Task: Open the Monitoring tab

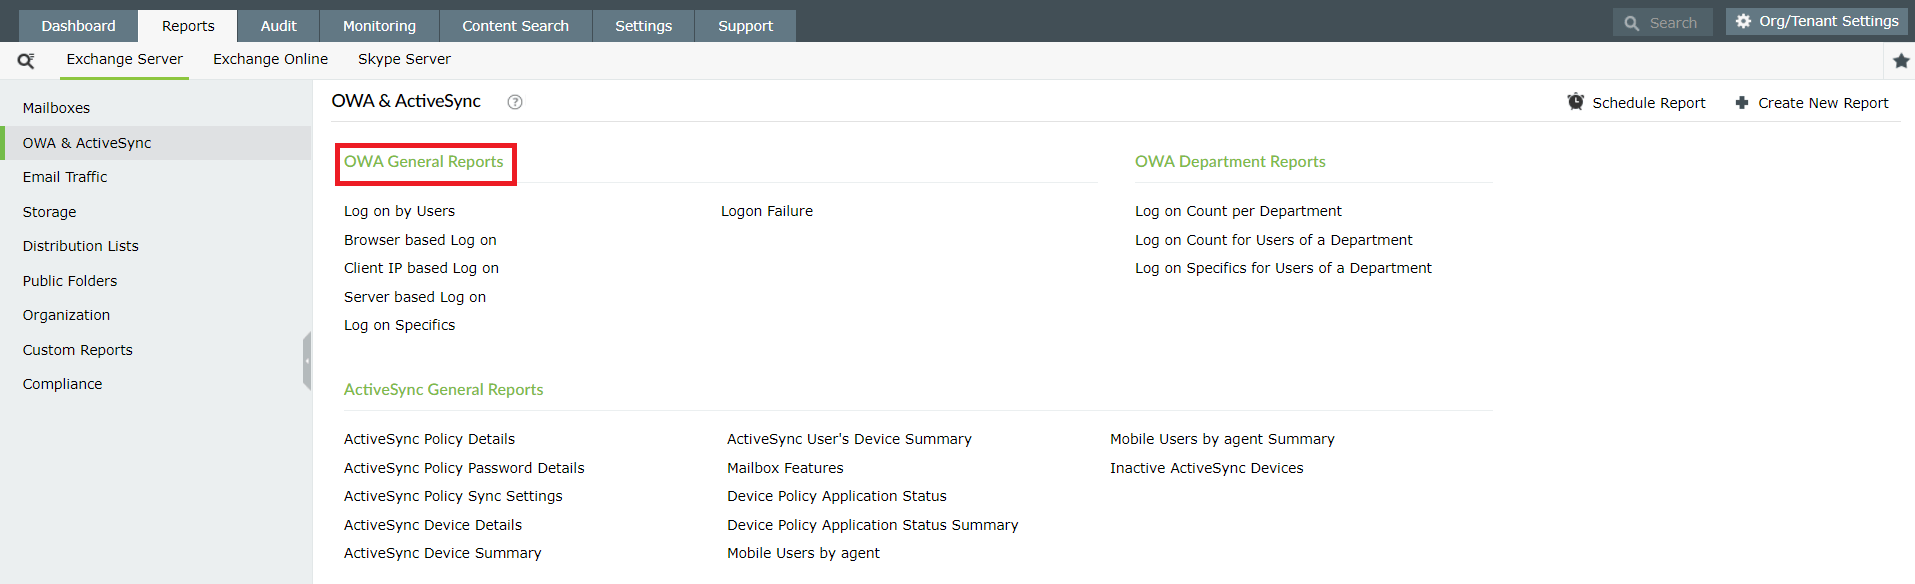Action: coord(379,26)
